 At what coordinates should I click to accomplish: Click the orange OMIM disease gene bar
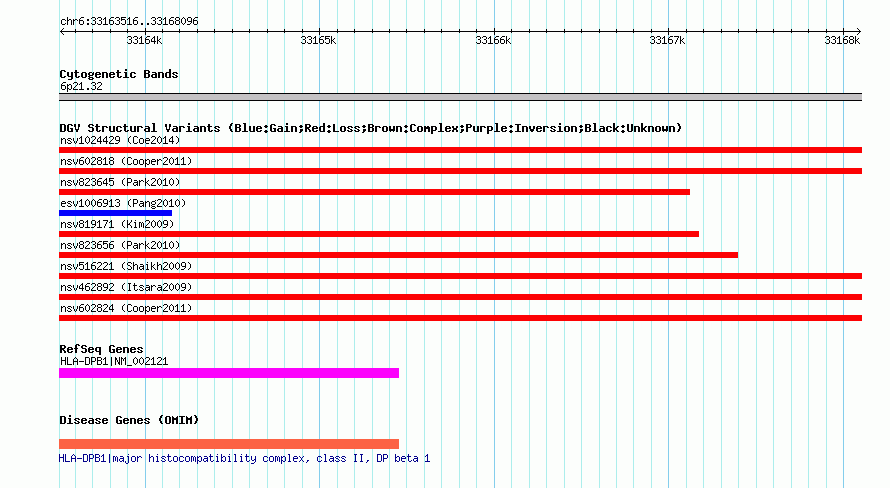tap(229, 444)
